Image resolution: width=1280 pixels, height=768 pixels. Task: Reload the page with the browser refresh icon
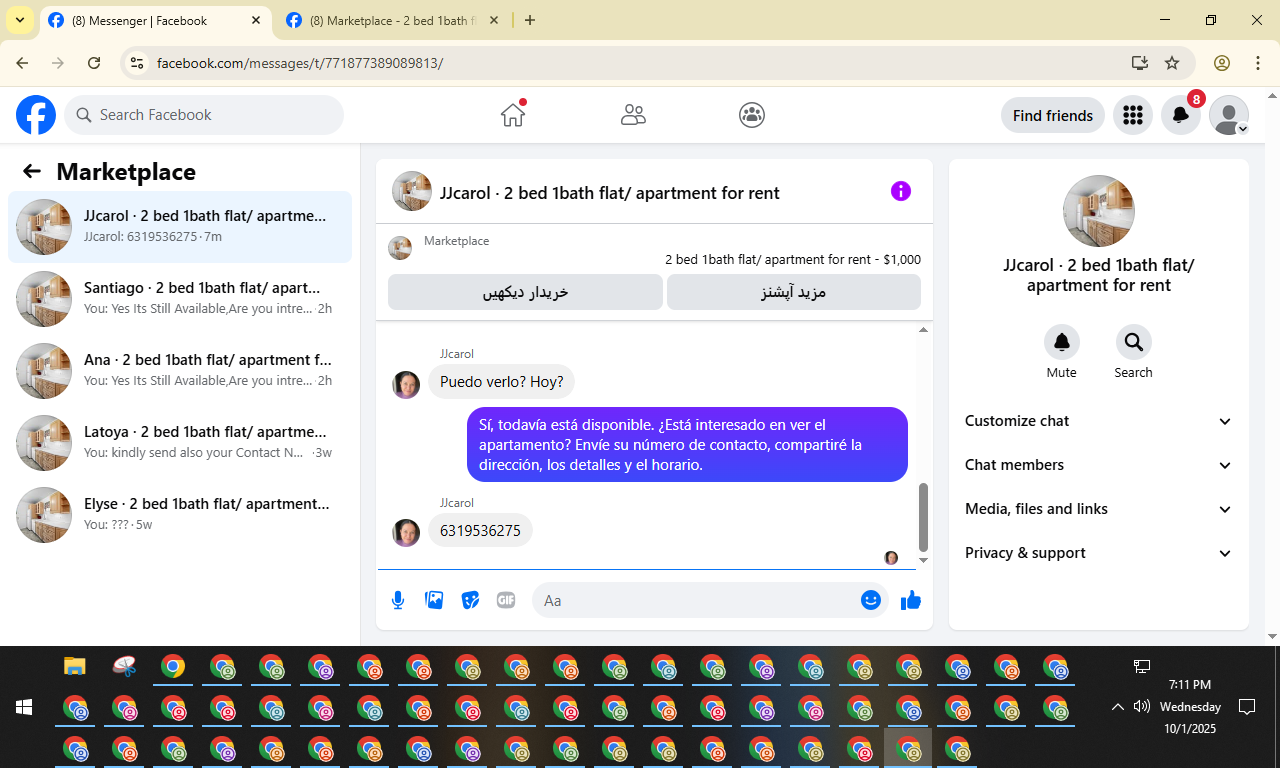coord(94,63)
